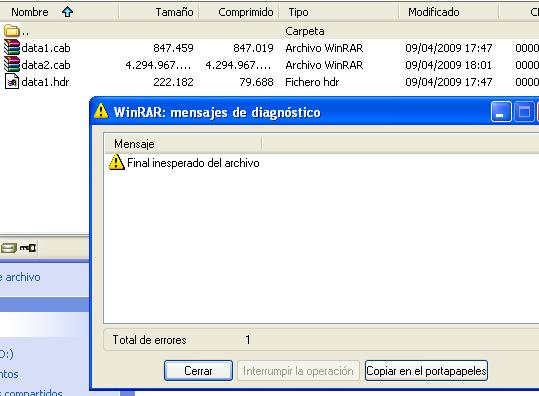Click the Archivo WinRAR type of data1.cab
The height and width of the screenshot is (396, 539).
click(324, 48)
